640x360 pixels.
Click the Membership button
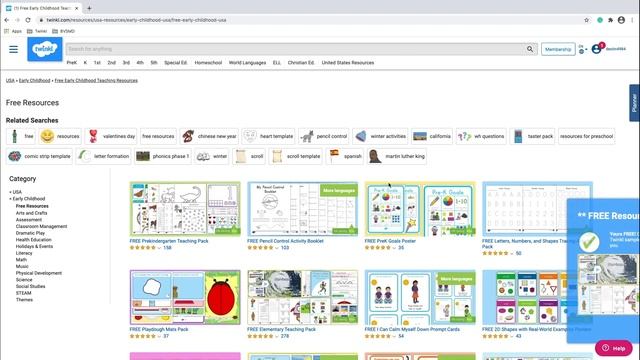[558, 49]
